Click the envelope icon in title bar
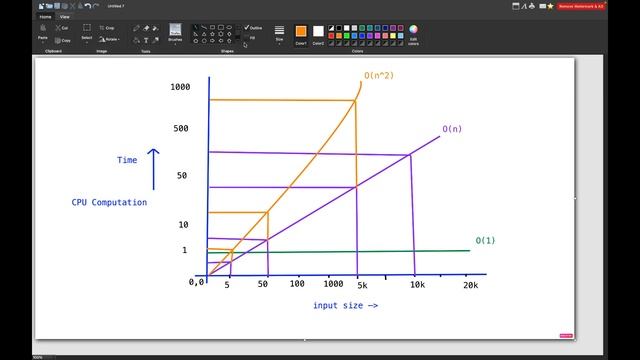The image size is (640, 360). point(542,6)
